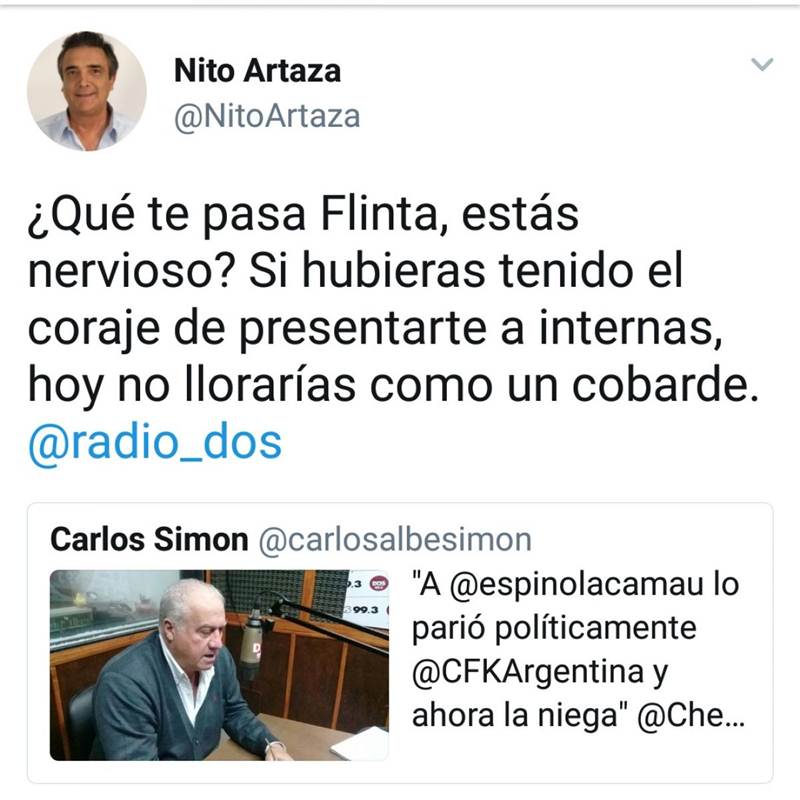The image size is (800, 800).
Task: Open the @espinolacamau mention
Action: 577,584
